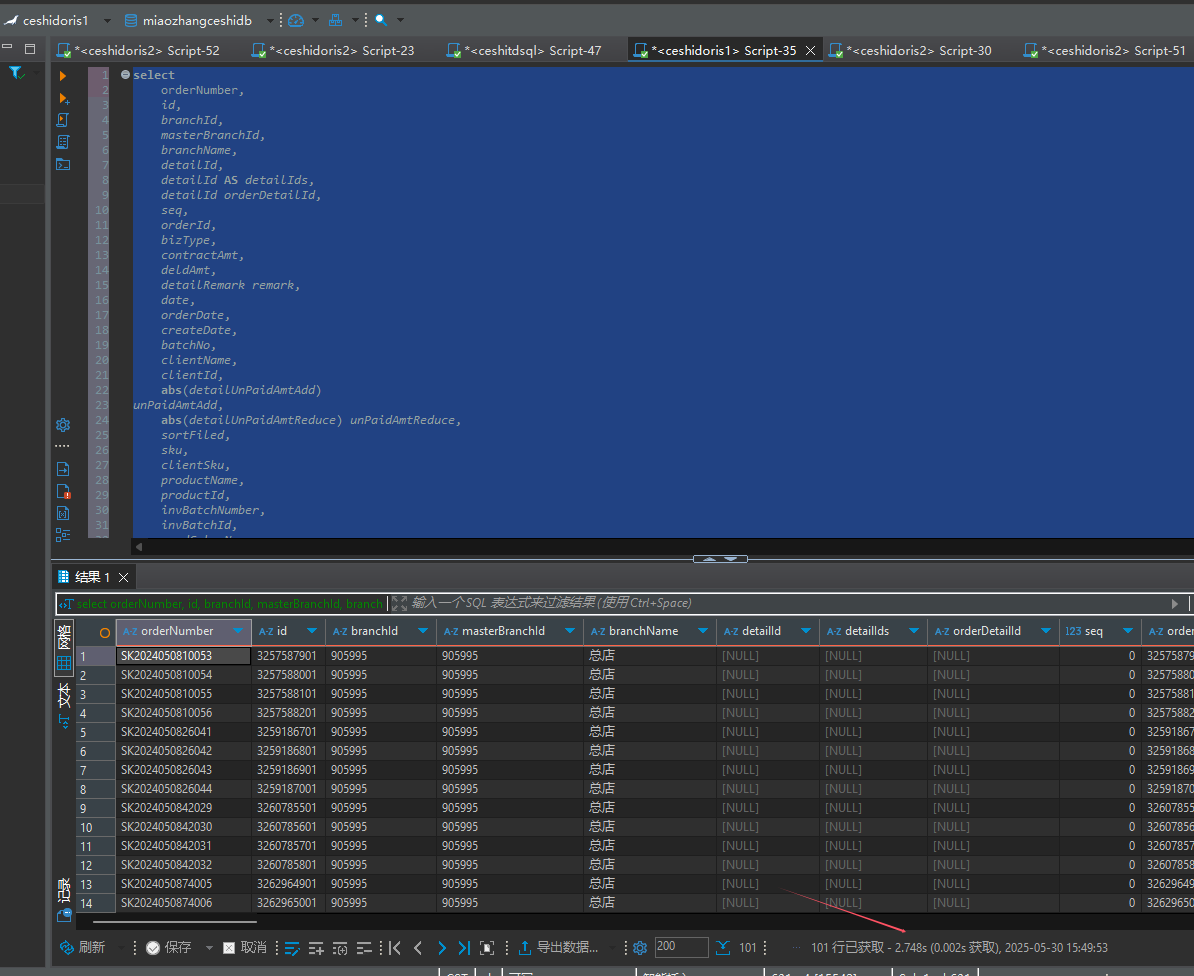The height and width of the screenshot is (976, 1194).
Task: Close the ceshidoris1 Script-35 tab
Action: pos(810,50)
